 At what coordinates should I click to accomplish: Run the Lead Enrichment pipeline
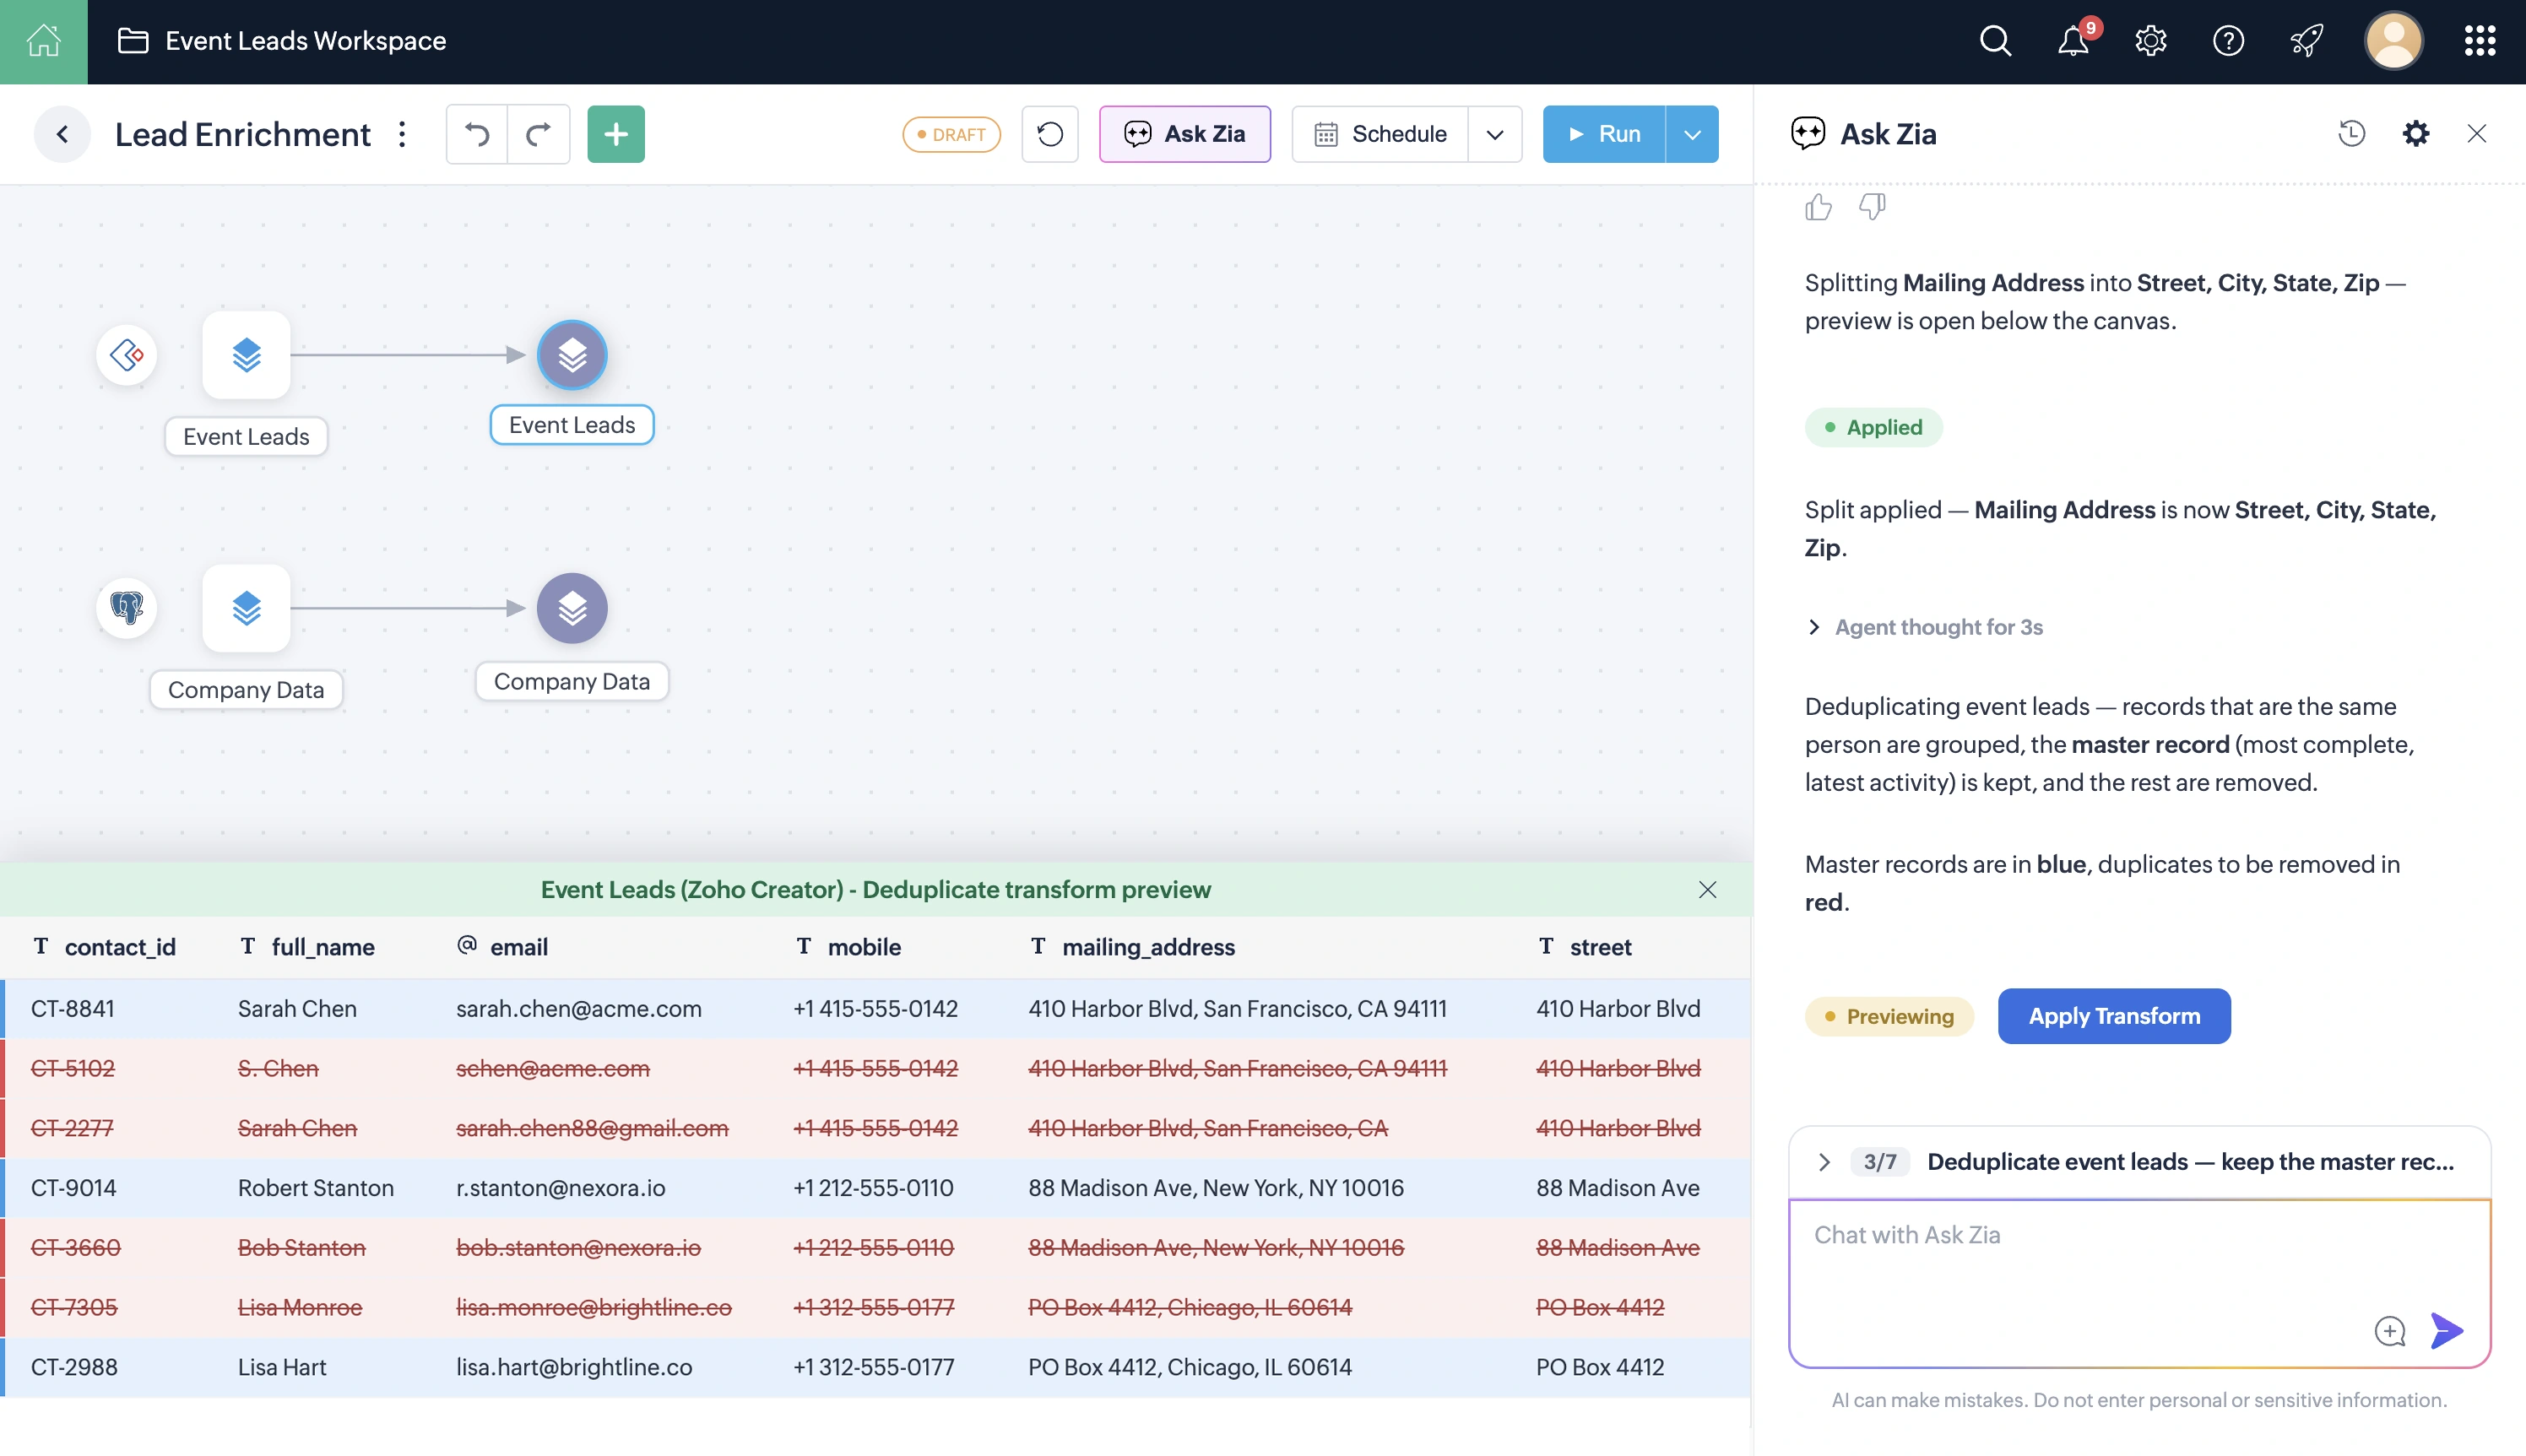point(1604,134)
